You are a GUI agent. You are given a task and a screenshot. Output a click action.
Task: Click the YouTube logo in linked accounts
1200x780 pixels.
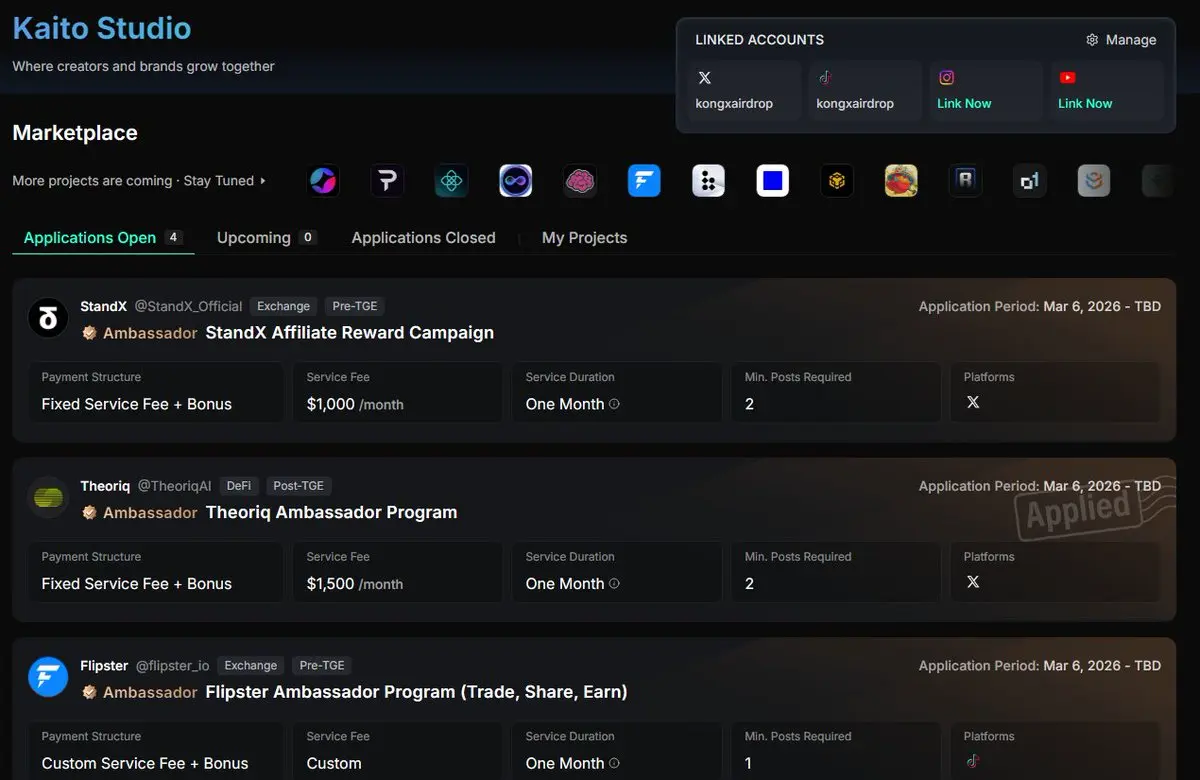[x=1067, y=77]
